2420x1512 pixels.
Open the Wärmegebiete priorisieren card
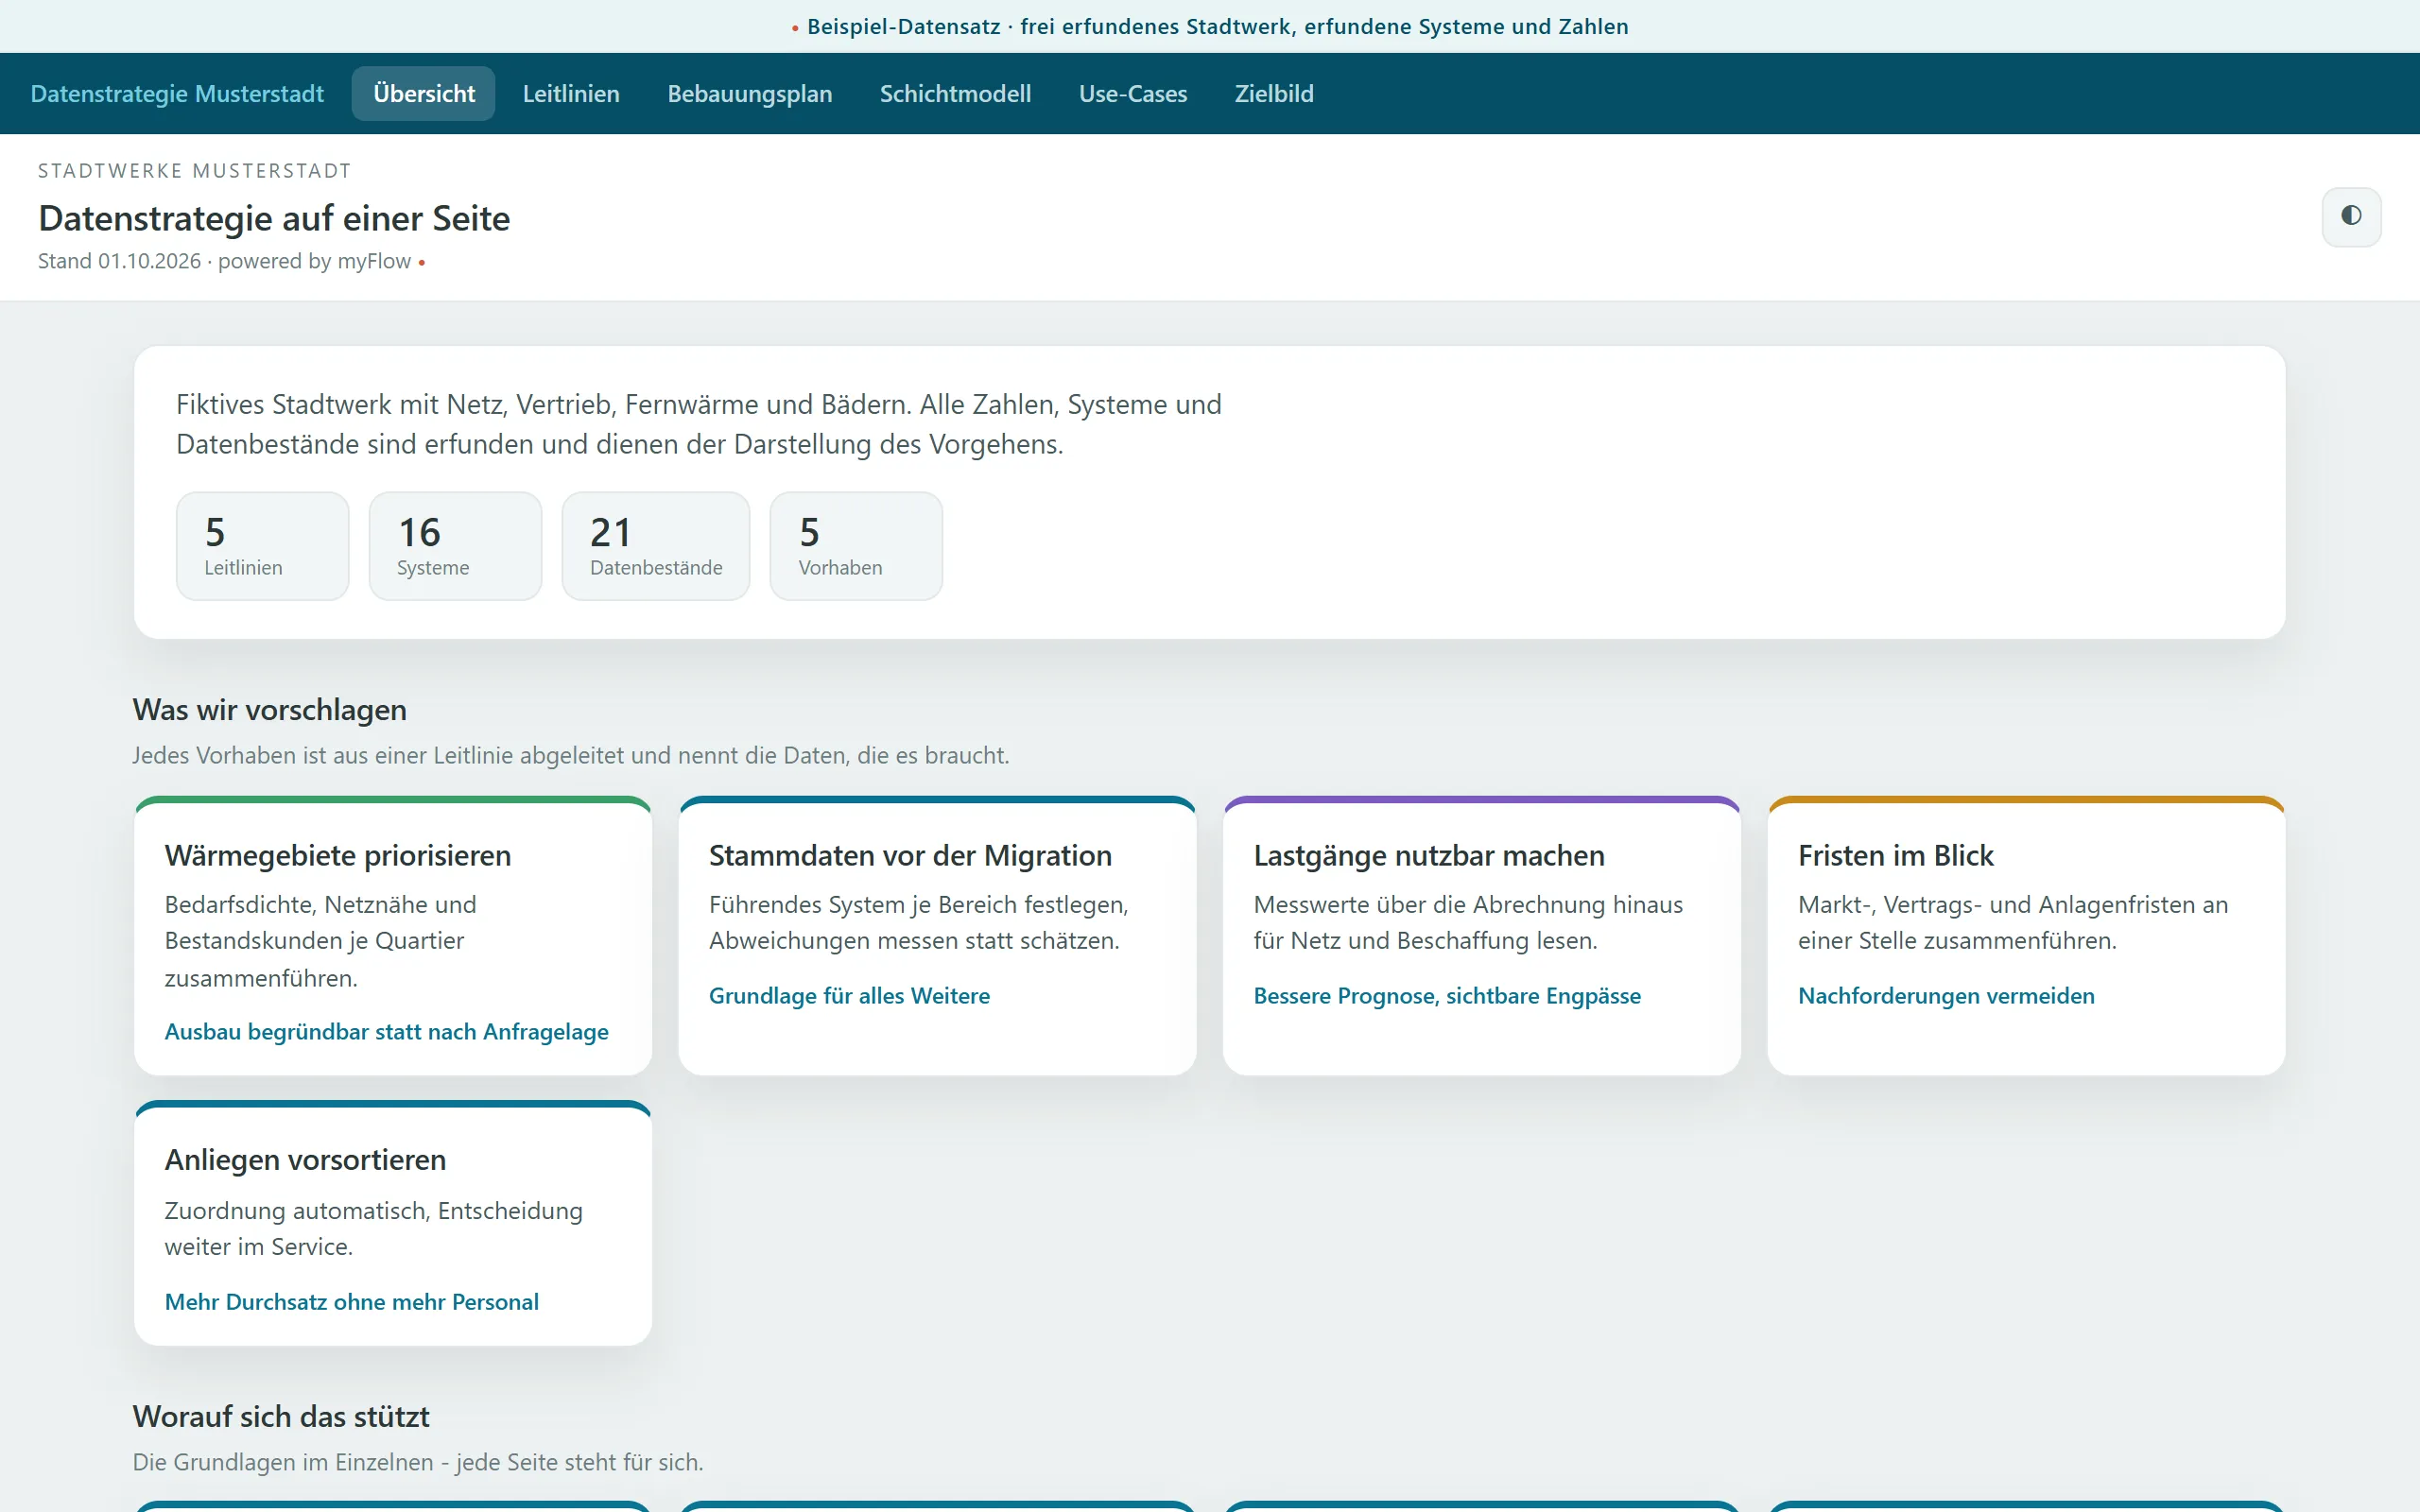pyautogui.click(x=393, y=936)
